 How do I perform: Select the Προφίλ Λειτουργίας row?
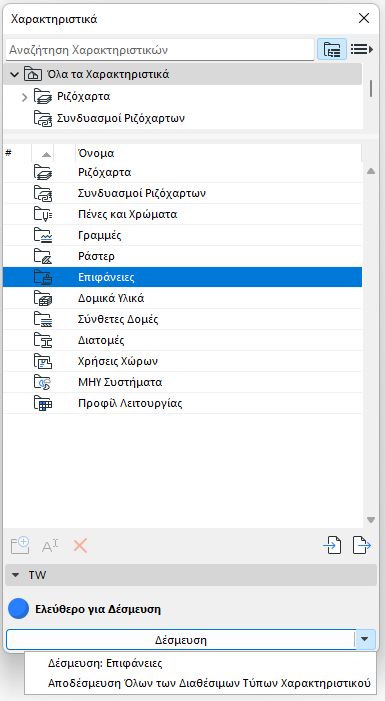coord(182,403)
